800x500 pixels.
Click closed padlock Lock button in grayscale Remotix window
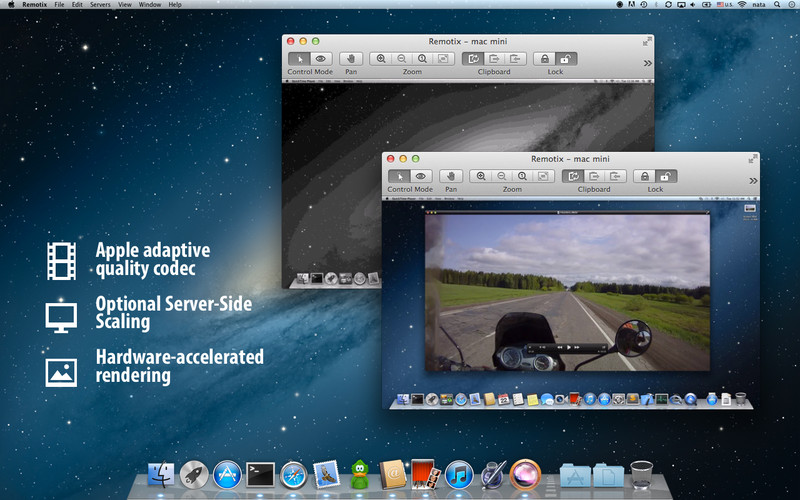544,59
